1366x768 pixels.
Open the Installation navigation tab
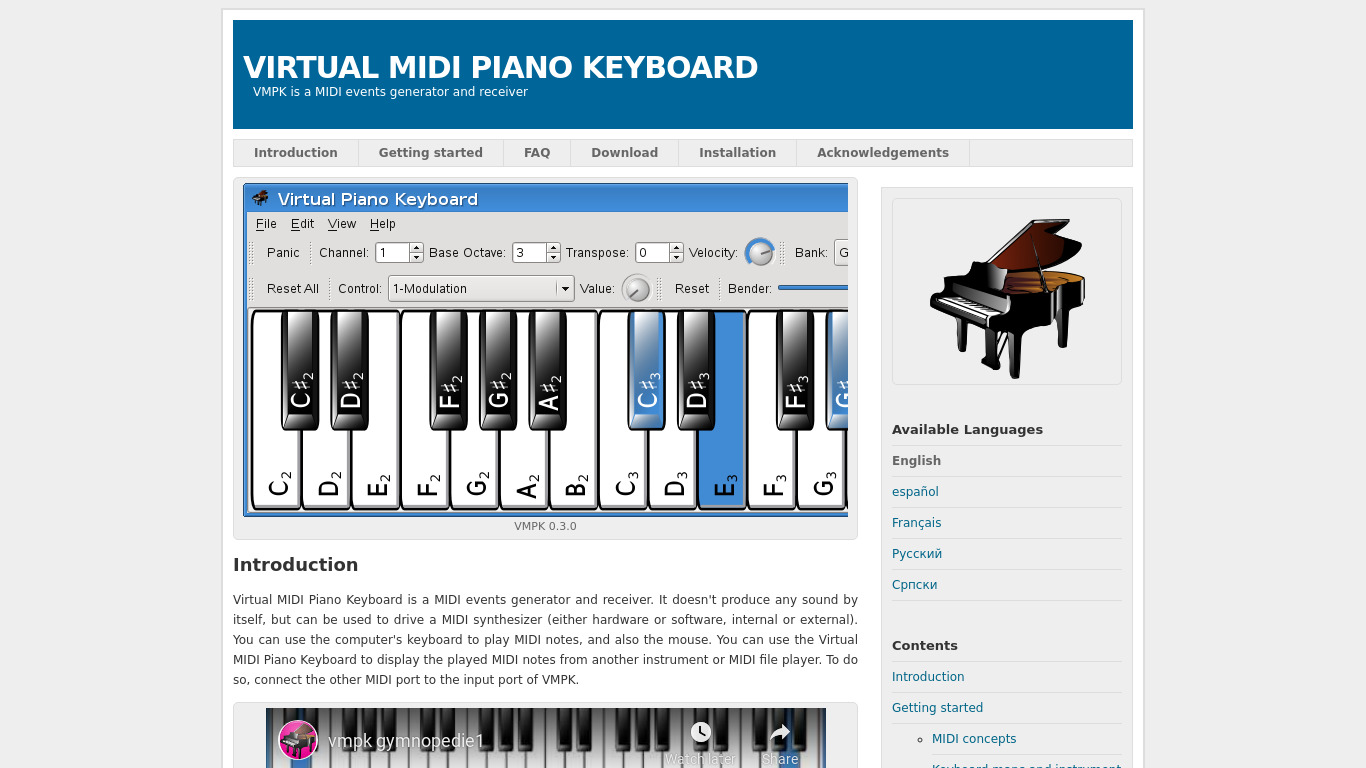click(737, 153)
